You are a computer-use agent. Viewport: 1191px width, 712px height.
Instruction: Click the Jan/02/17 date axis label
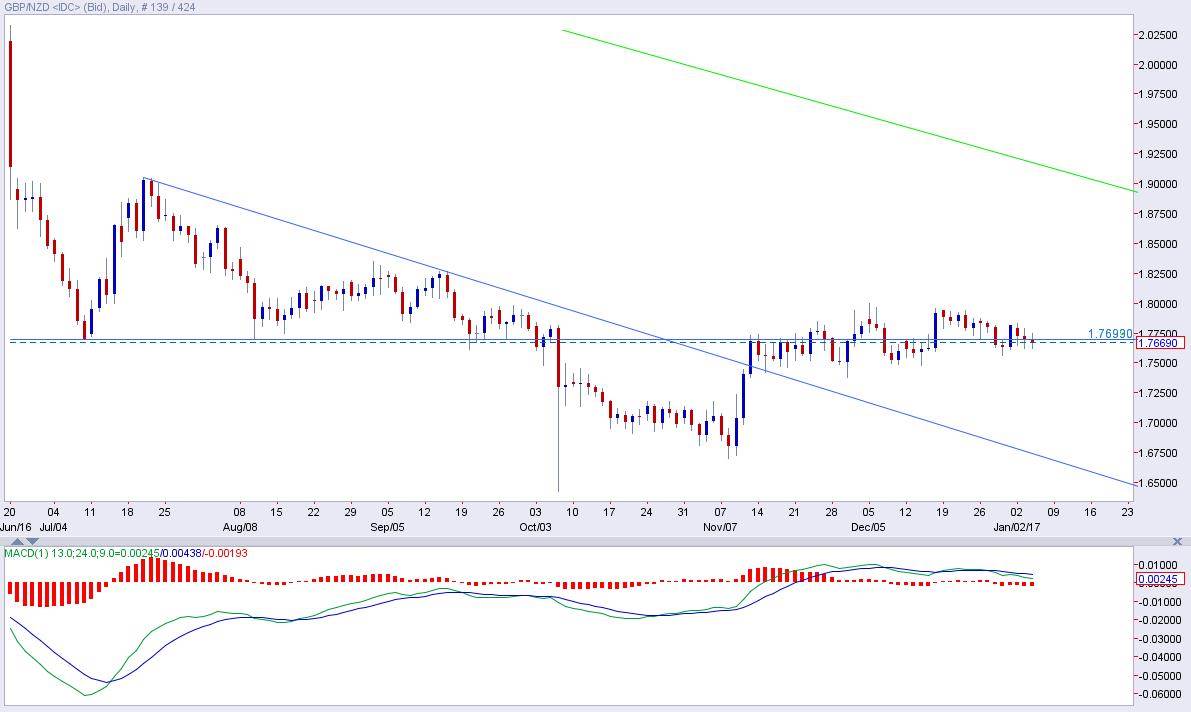pyautogui.click(x=1017, y=527)
